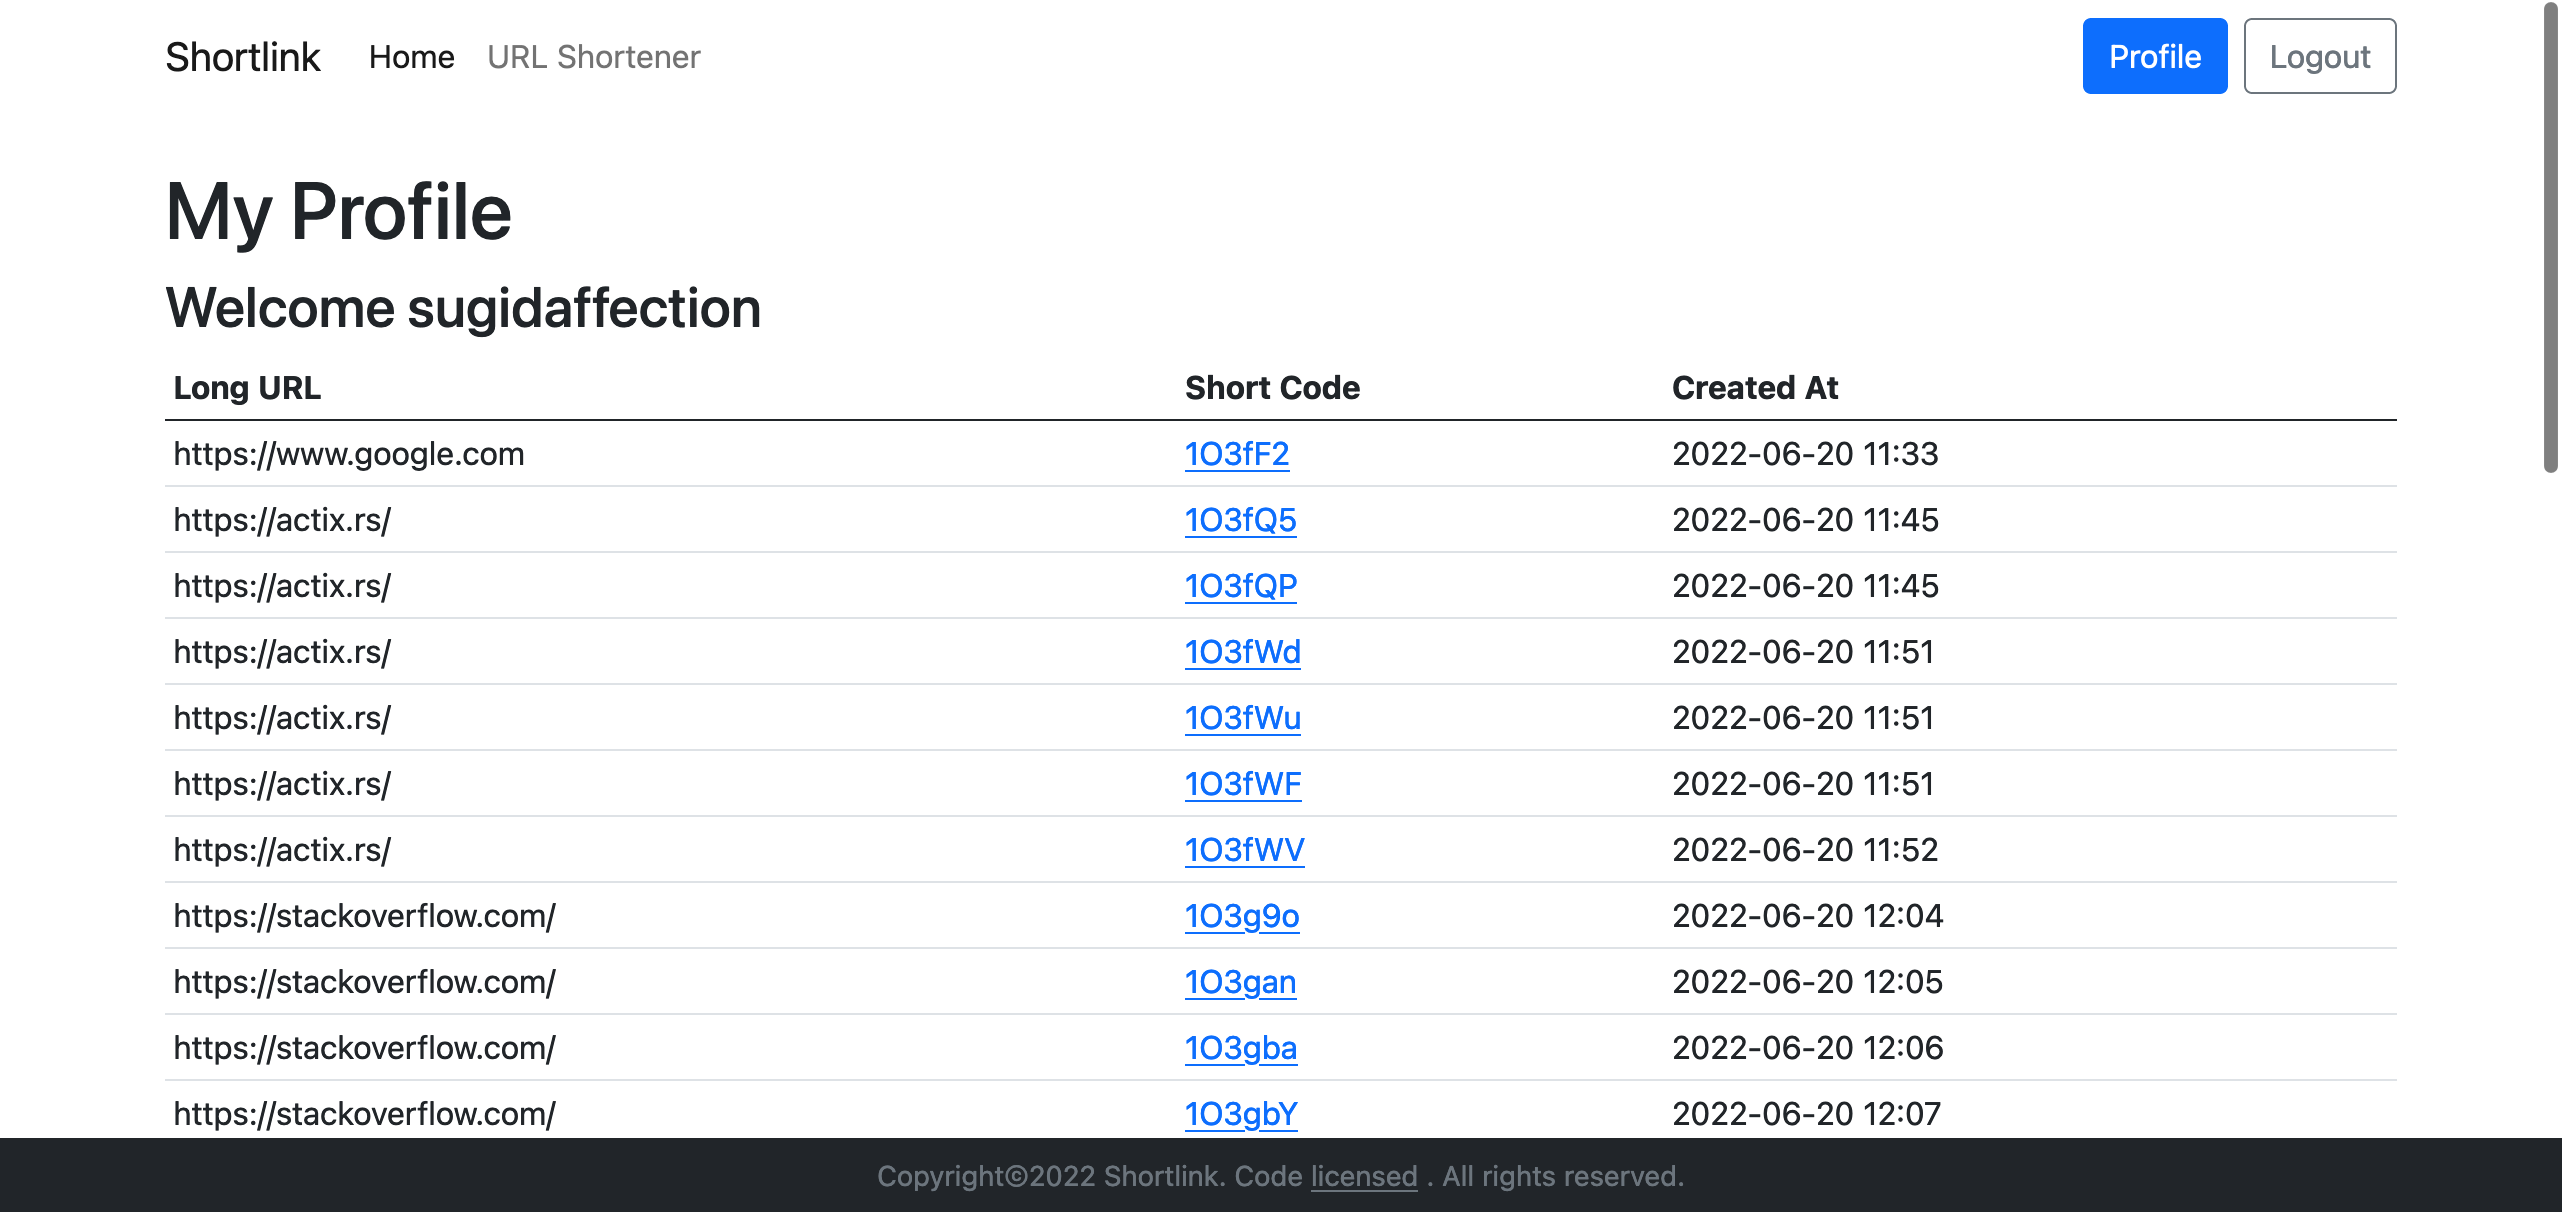Click the Shortlink logo text
The height and width of the screenshot is (1212, 2562).
tap(242, 56)
